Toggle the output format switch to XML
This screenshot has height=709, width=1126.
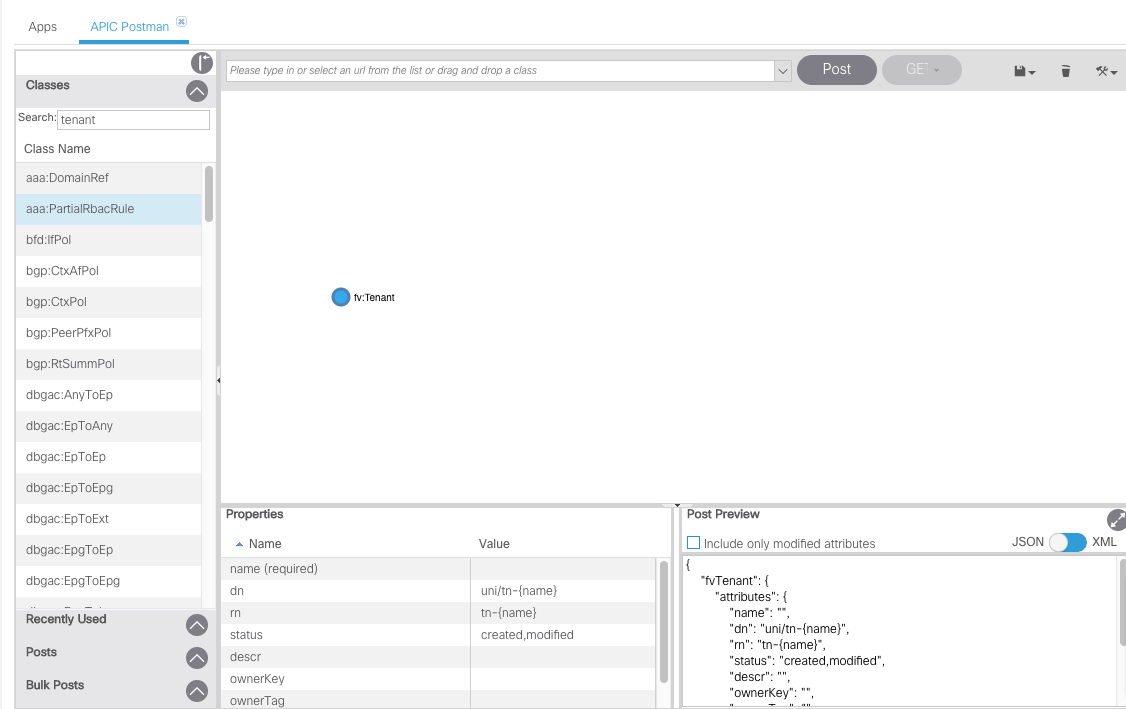[x=1069, y=541]
